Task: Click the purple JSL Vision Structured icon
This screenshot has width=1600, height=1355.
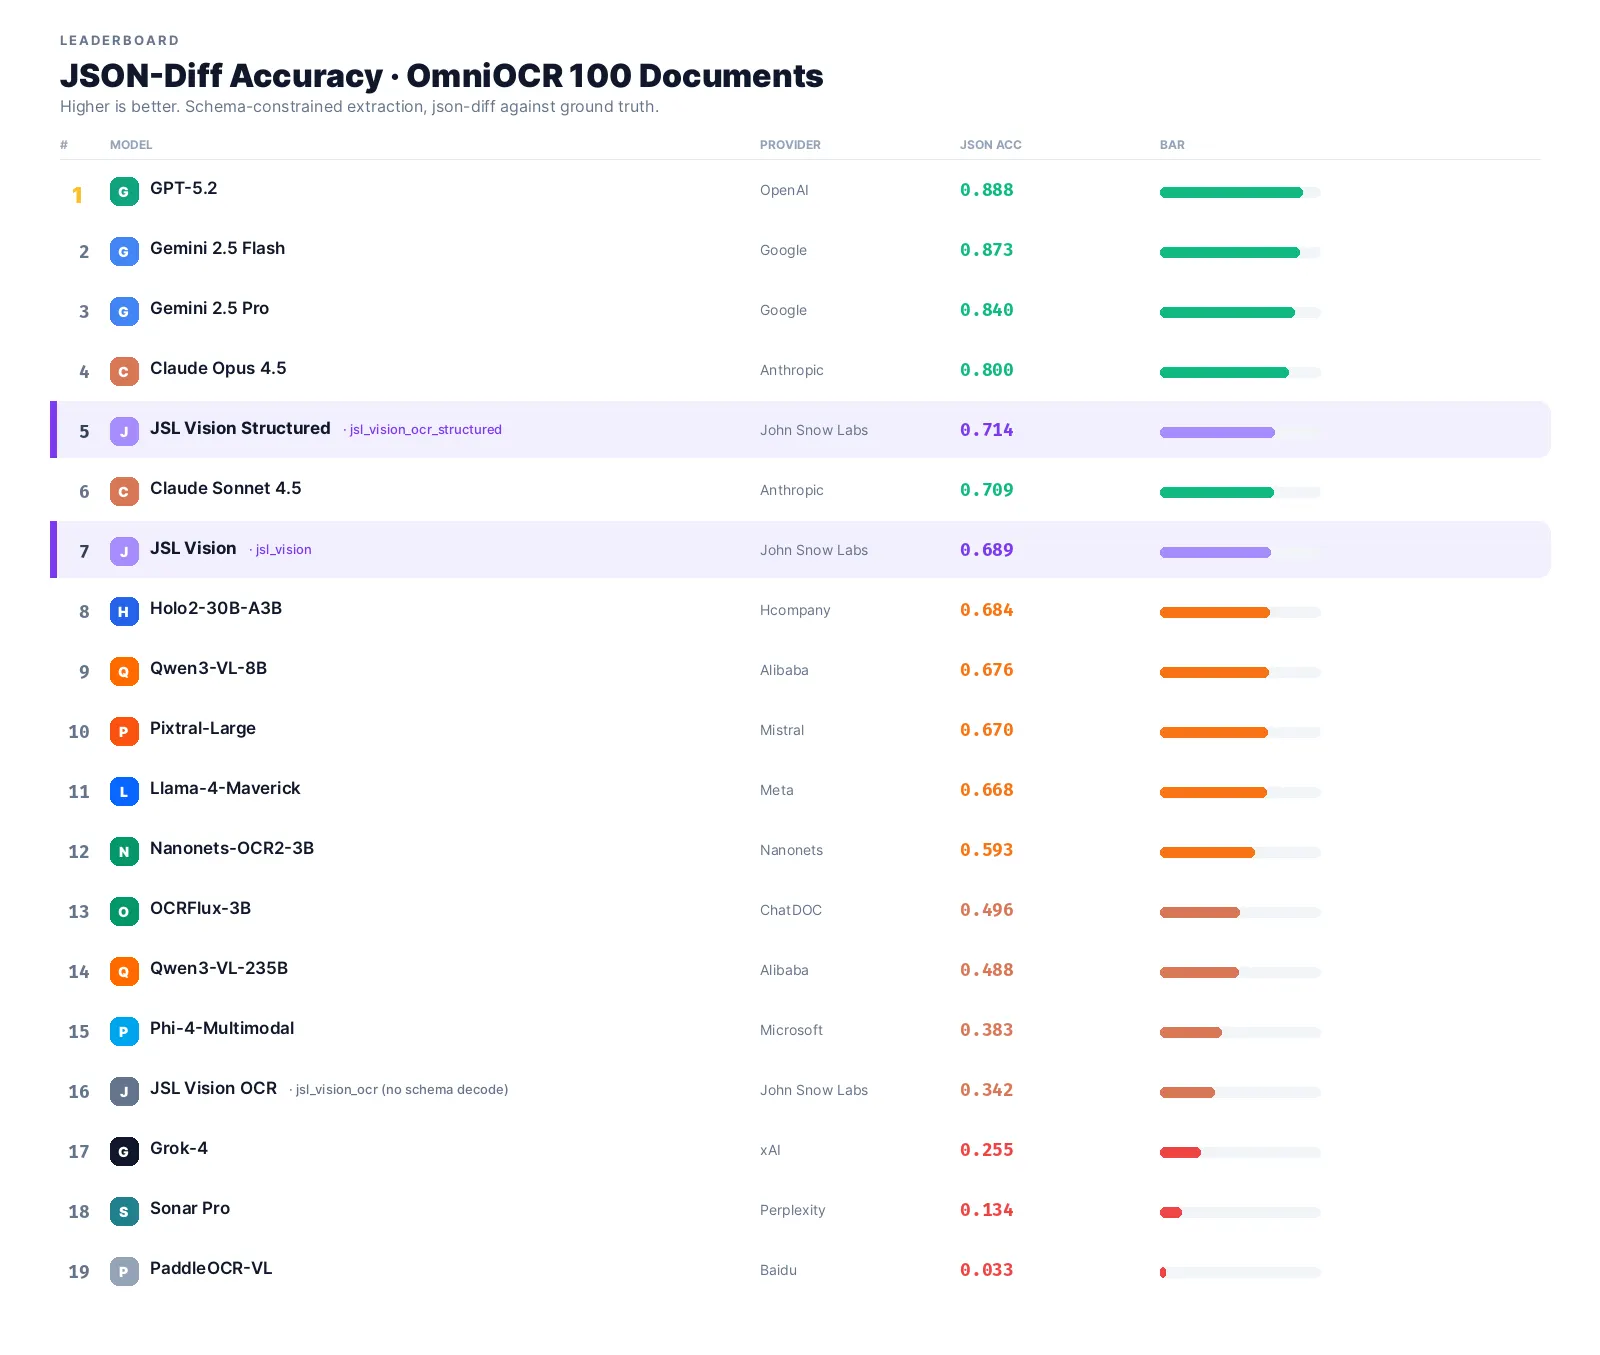Action: coord(124,431)
